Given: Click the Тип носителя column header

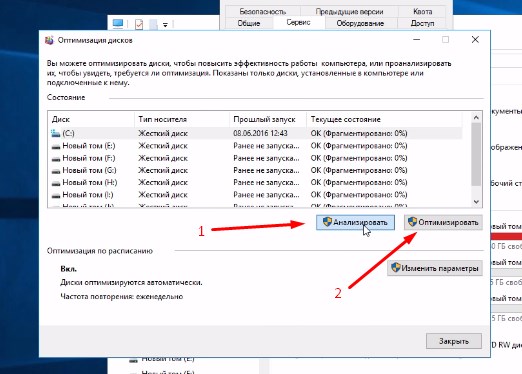Looking at the screenshot, I should (182, 119).
